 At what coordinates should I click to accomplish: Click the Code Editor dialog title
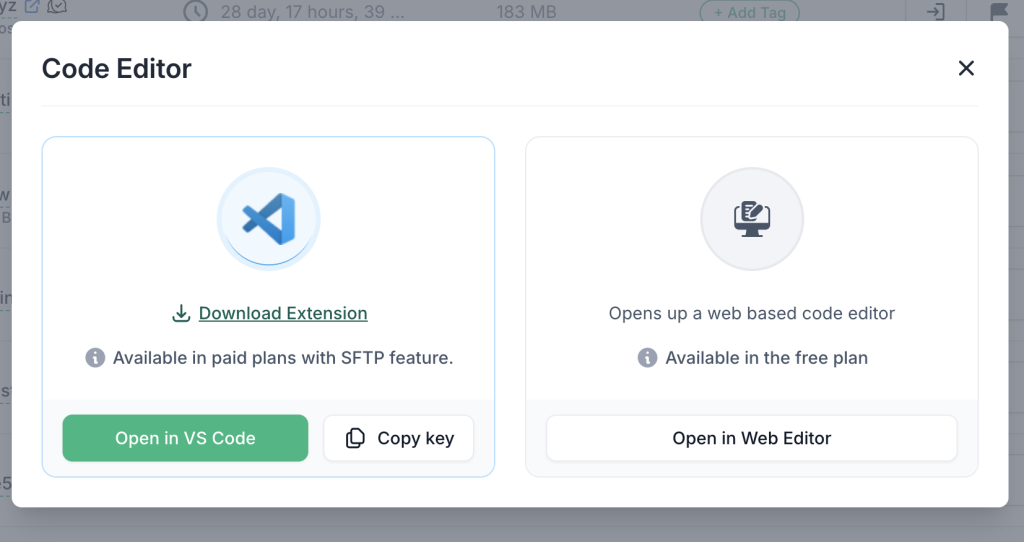[117, 69]
